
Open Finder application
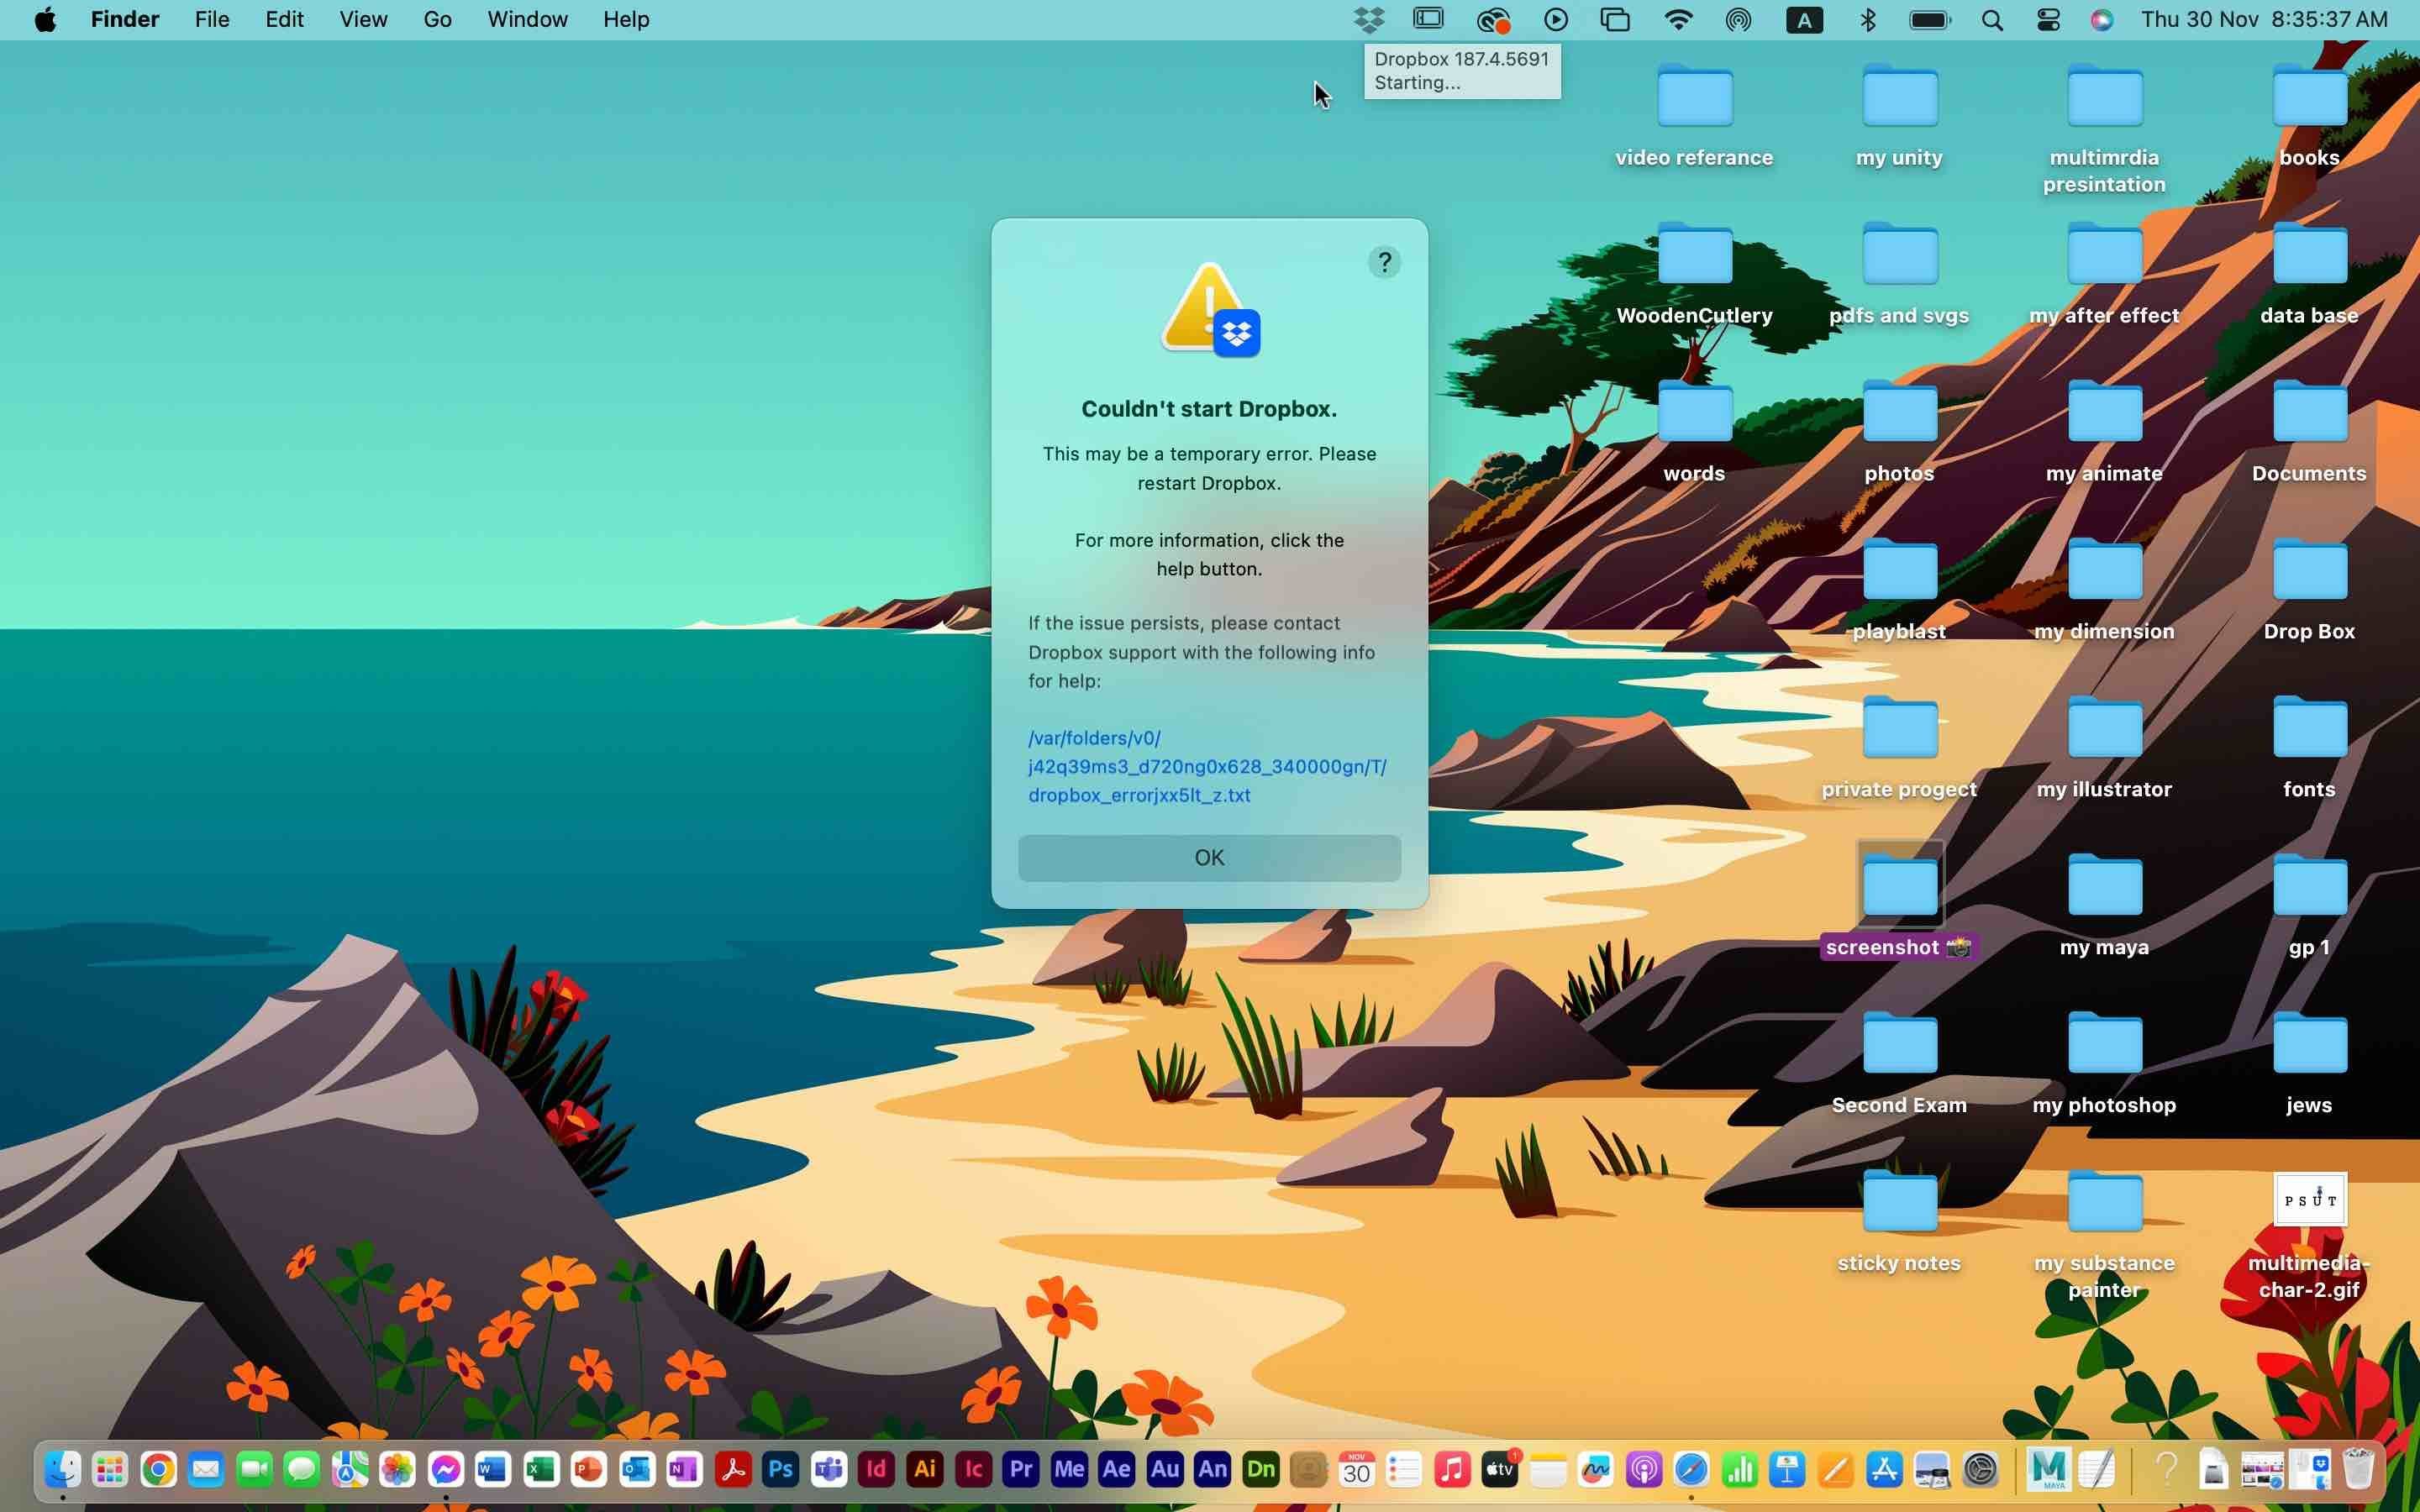point(63,1468)
